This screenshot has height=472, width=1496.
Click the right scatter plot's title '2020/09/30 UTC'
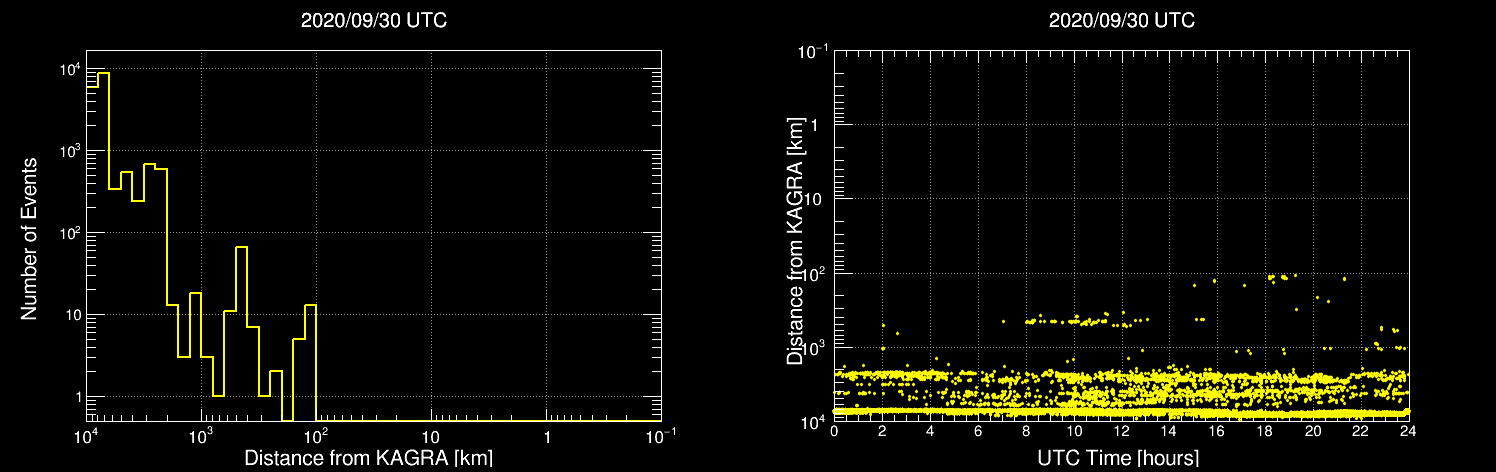(1121, 21)
